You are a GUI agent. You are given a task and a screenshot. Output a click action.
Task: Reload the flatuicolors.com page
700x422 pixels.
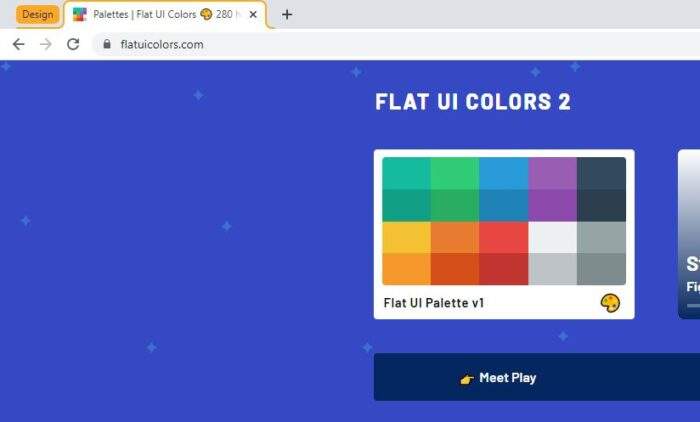(73, 44)
